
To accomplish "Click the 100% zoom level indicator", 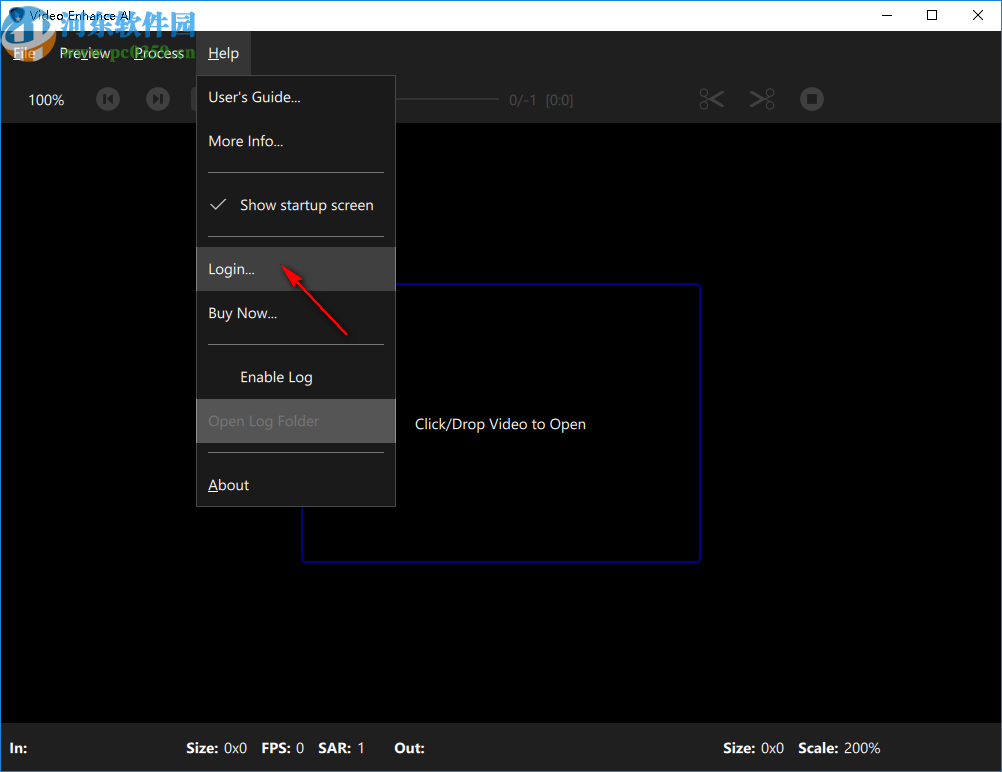I will (x=45, y=100).
